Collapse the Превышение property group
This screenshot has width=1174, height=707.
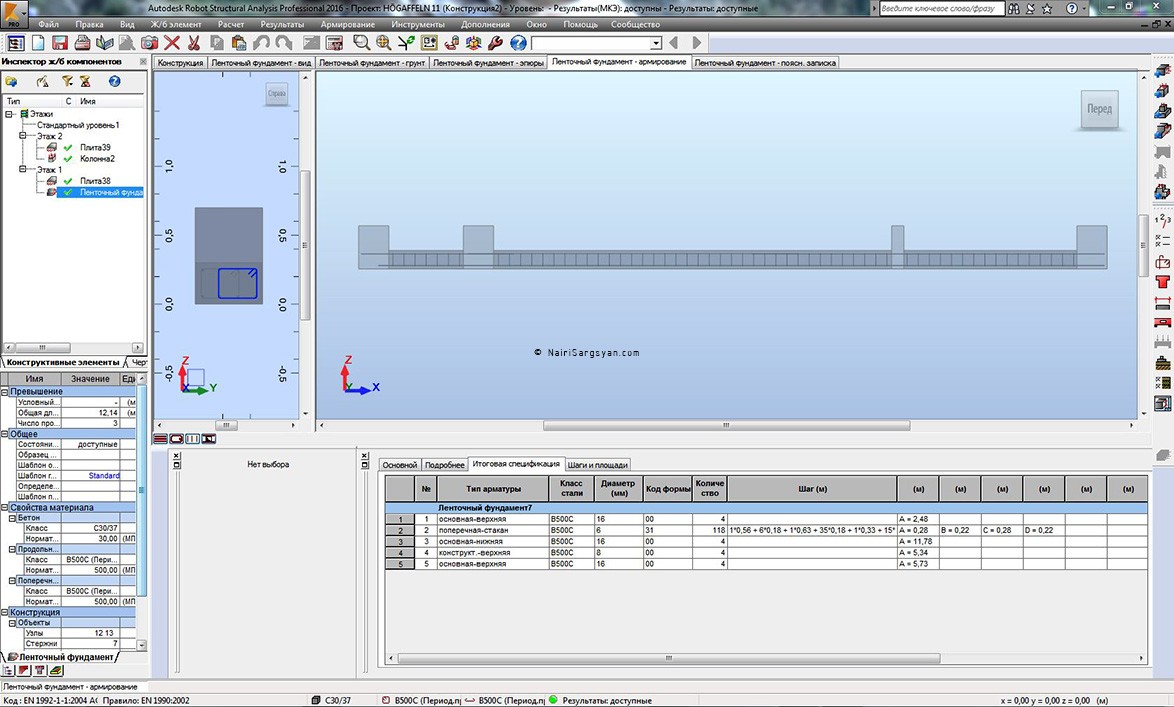click(x=4, y=392)
